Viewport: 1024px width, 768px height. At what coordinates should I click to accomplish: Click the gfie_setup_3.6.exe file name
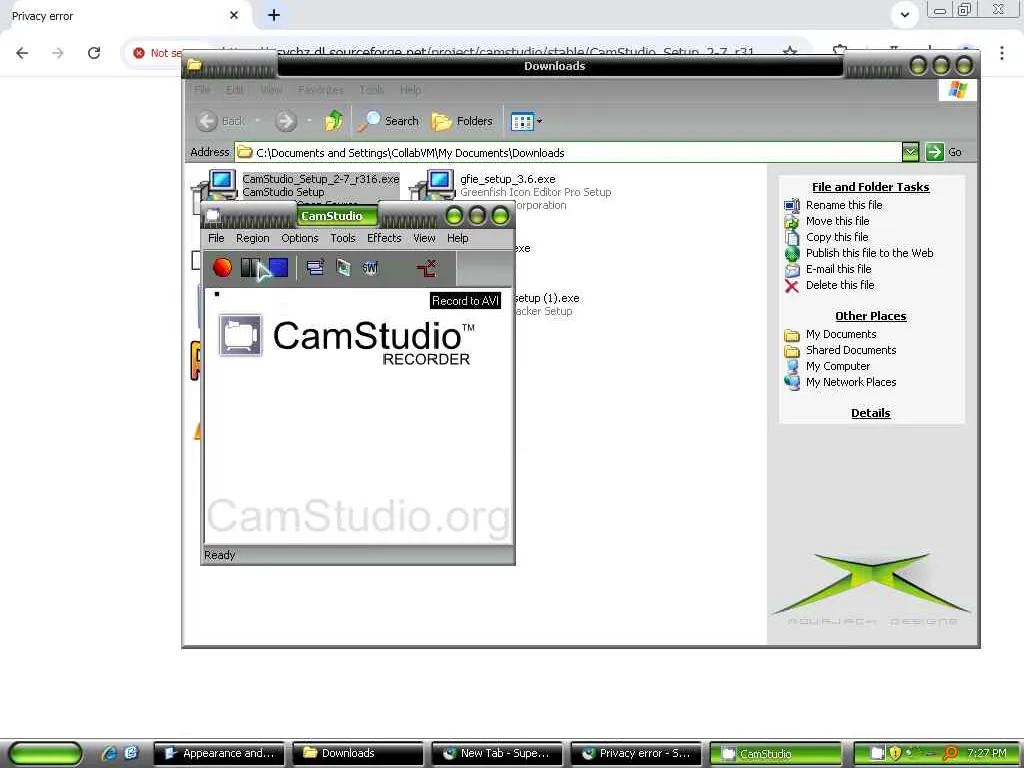(507, 179)
